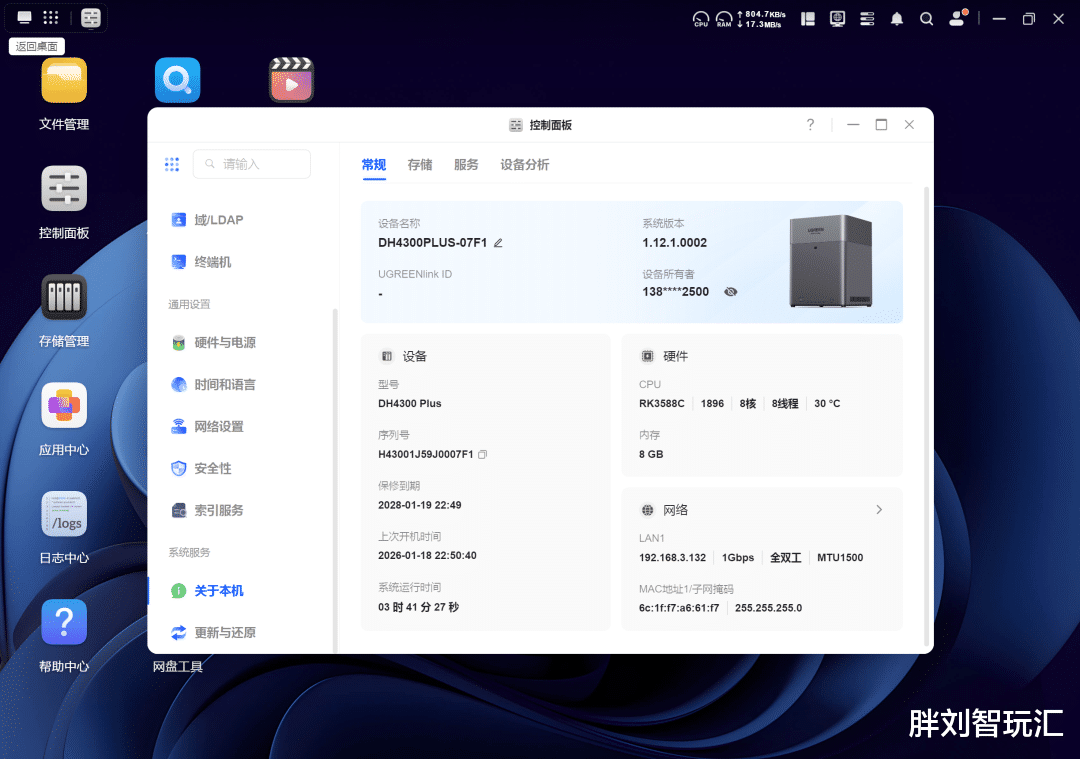Image resolution: width=1080 pixels, height=759 pixels.
Task: Open the sidebar panel icon in top bar
Action: click(808, 19)
